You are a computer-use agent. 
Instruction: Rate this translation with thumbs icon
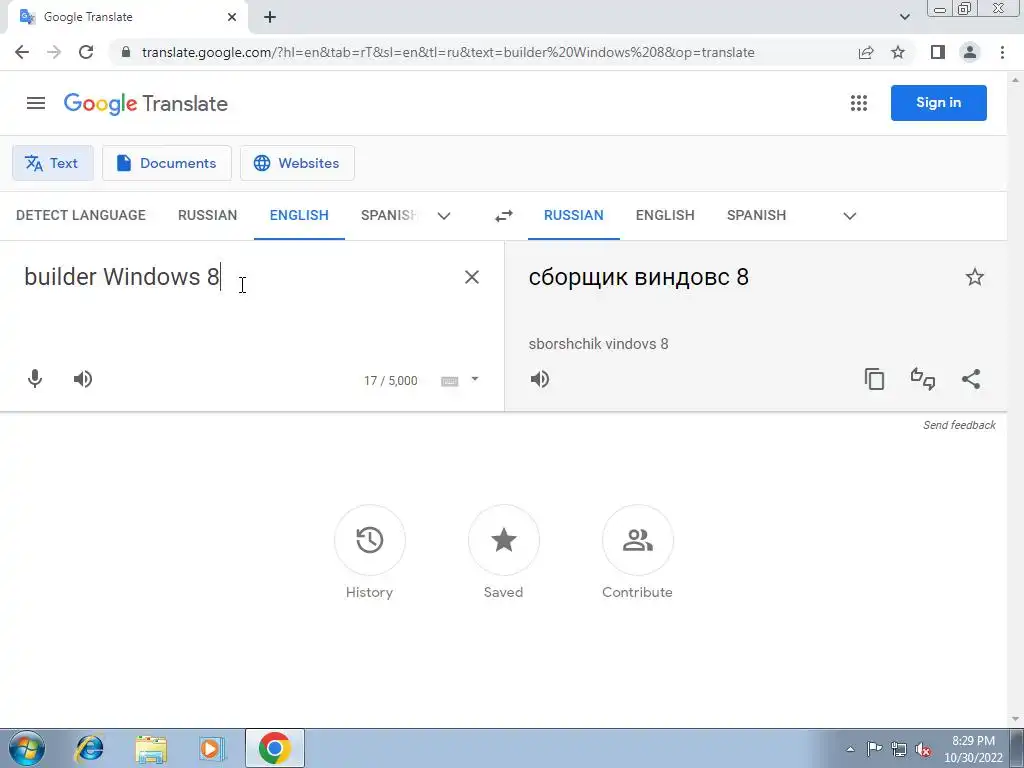coord(923,379)
